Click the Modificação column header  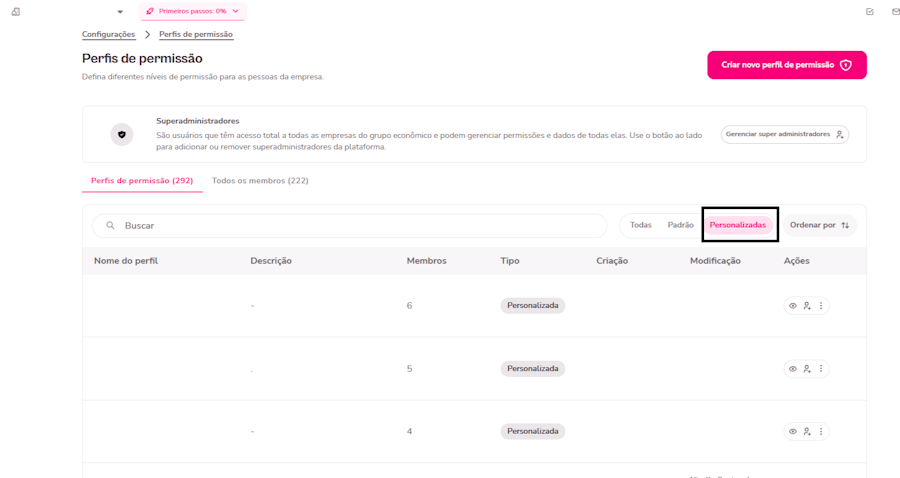[x=715, y=261]
